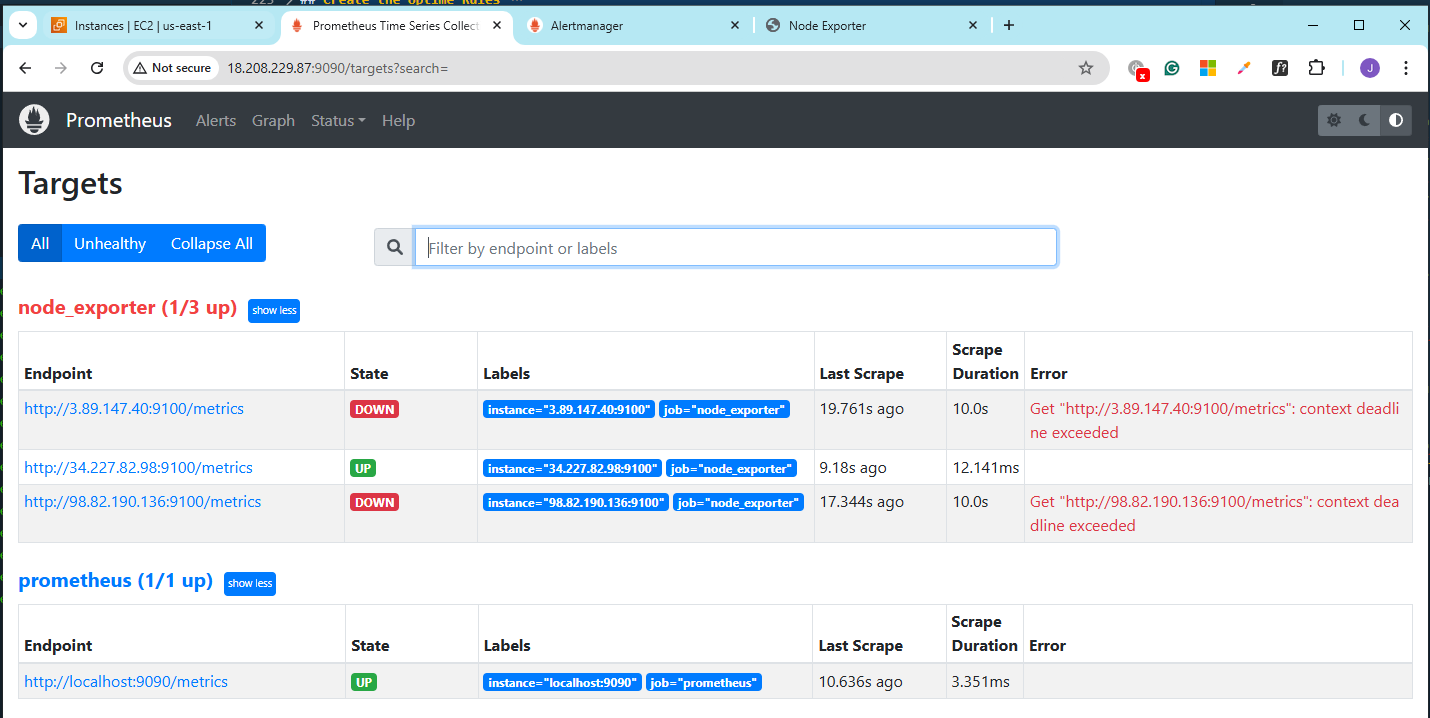Filter to Unhealthy targets only
The image size is (1430, 718).
point(110,243)
